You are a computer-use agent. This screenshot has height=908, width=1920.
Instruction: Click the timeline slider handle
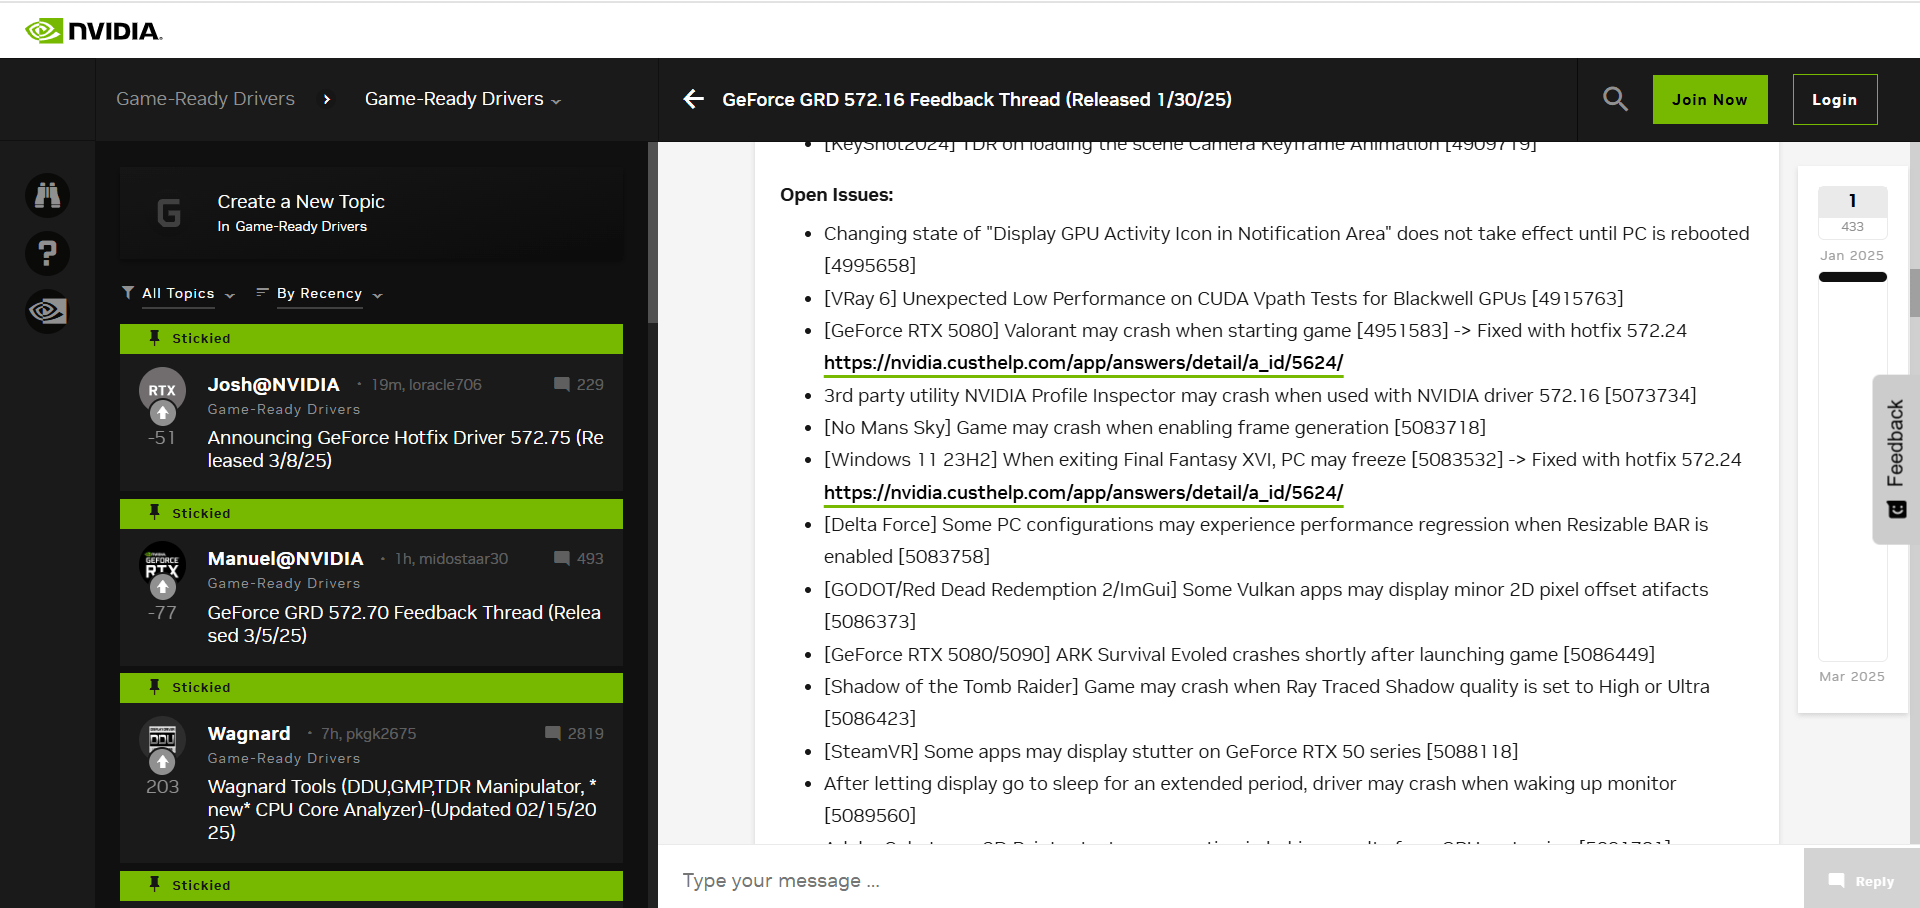(1852, 277)
